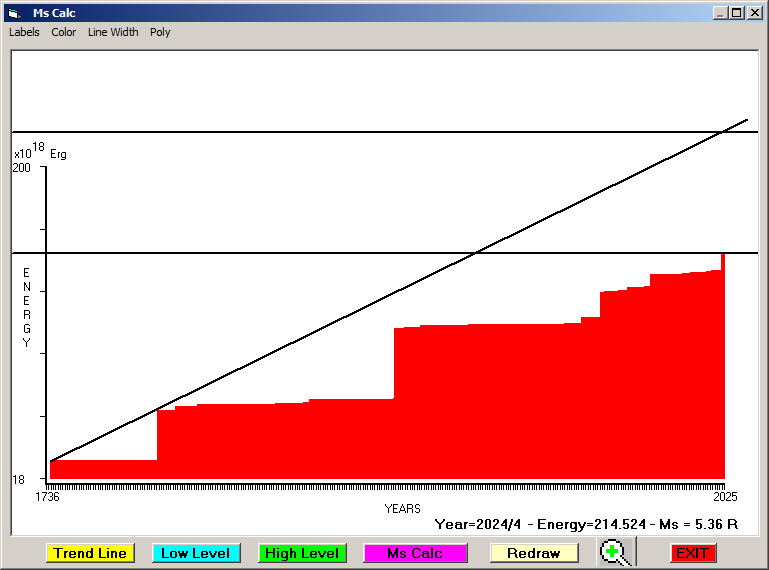Open the Line Width menu
The width and height of the screenshot is (769, 570).
pyautogui.click(x=113, y=32)
